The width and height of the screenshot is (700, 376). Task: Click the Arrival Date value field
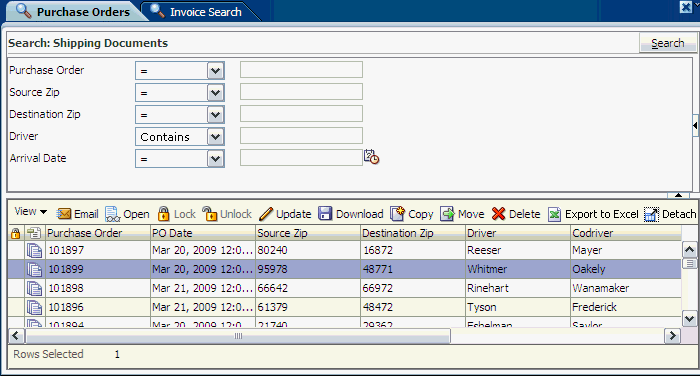click(x=301, y=157)
